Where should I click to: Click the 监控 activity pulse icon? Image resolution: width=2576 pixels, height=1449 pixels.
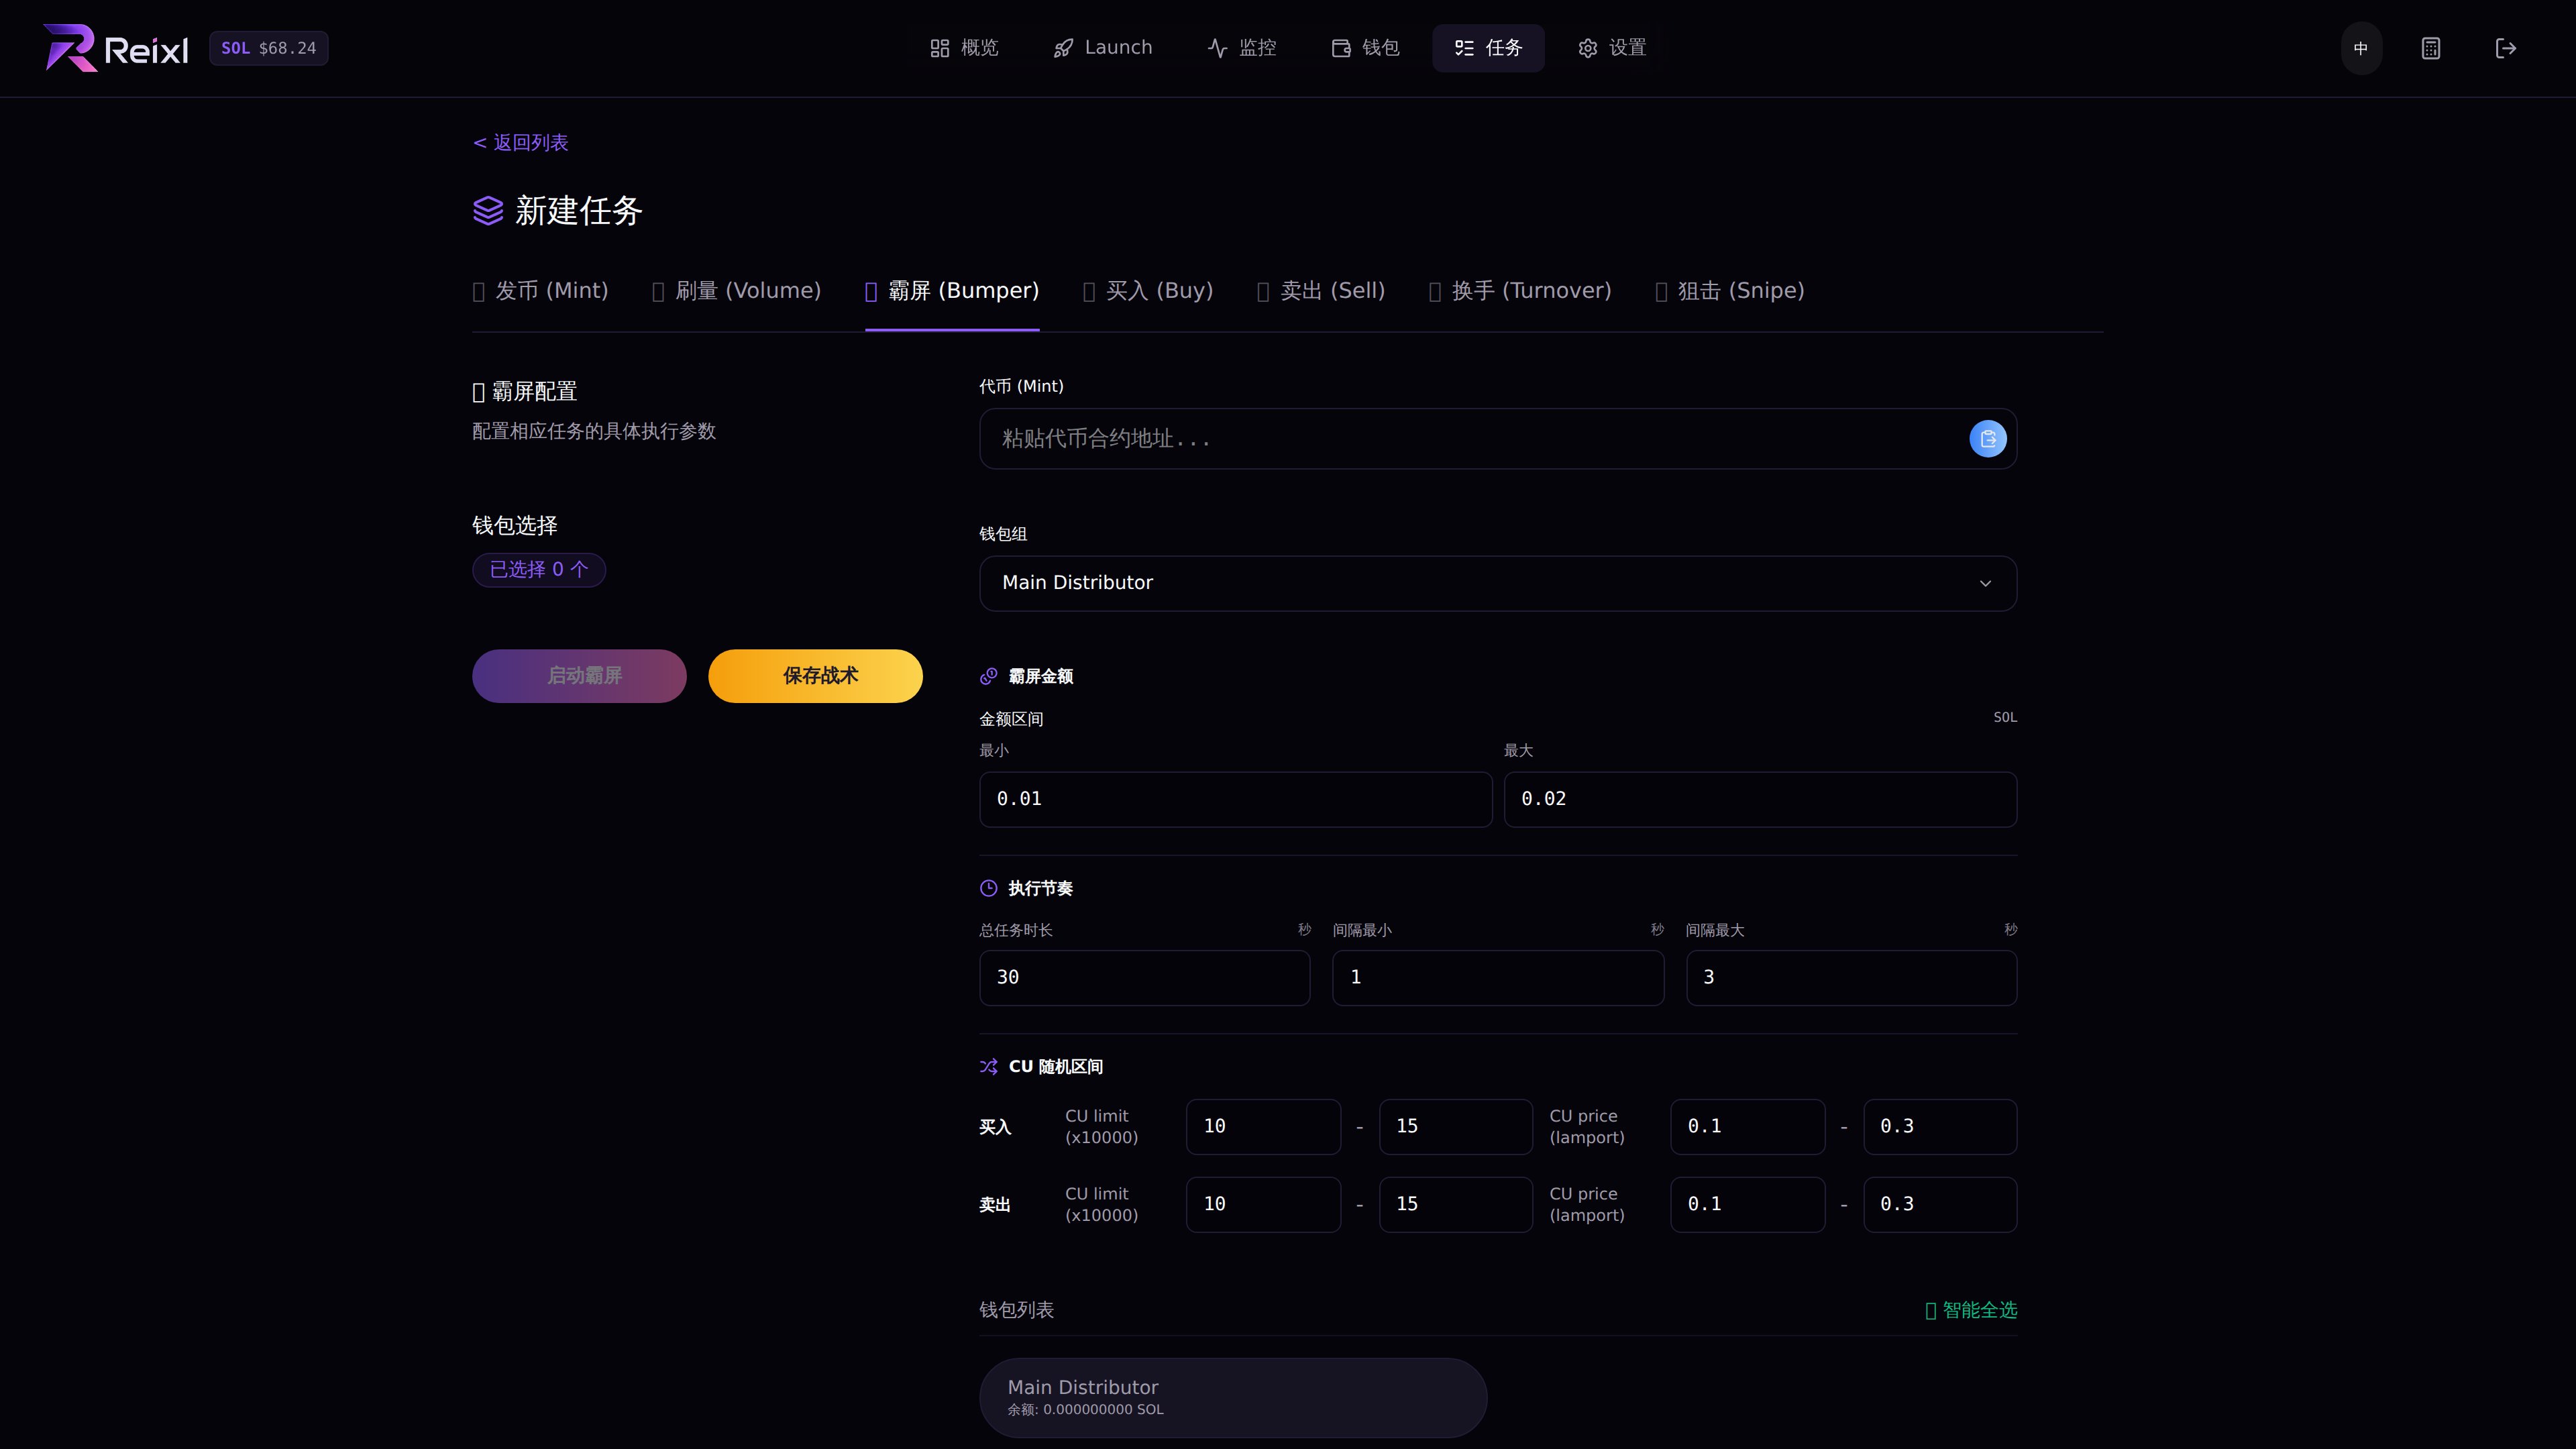(1217, 48)
